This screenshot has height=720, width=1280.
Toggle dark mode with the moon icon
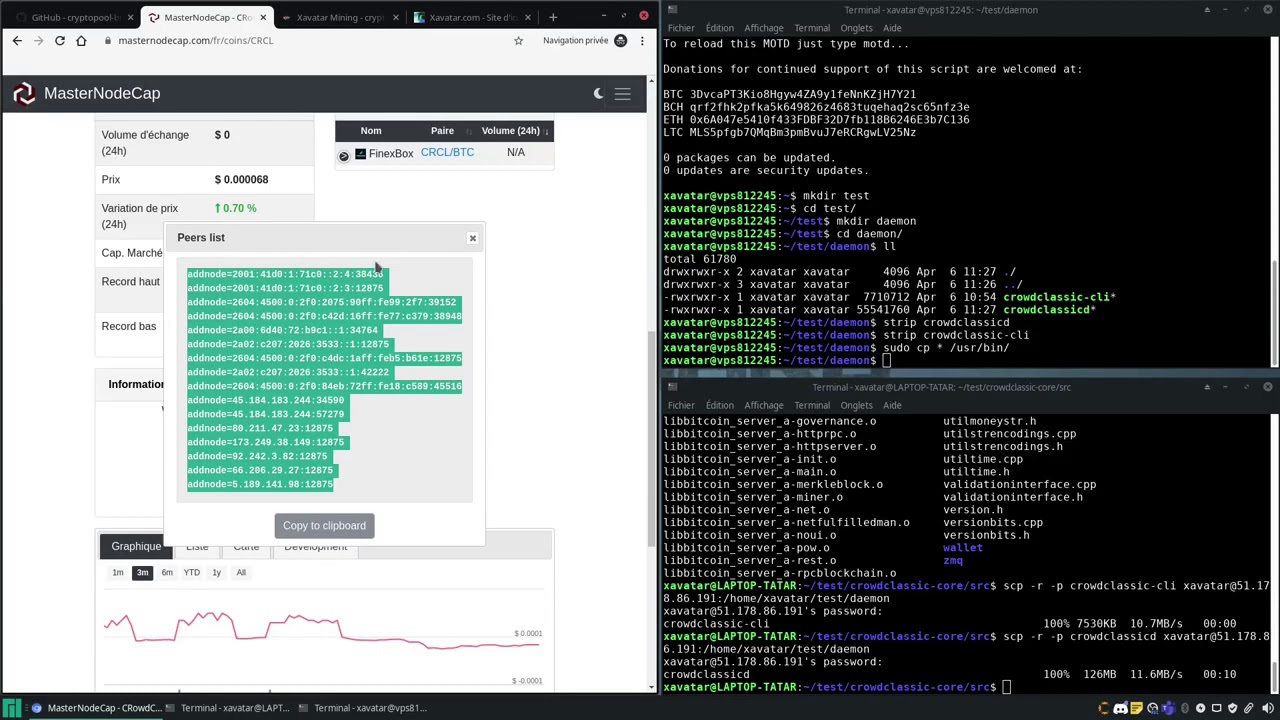coord(598,93)
